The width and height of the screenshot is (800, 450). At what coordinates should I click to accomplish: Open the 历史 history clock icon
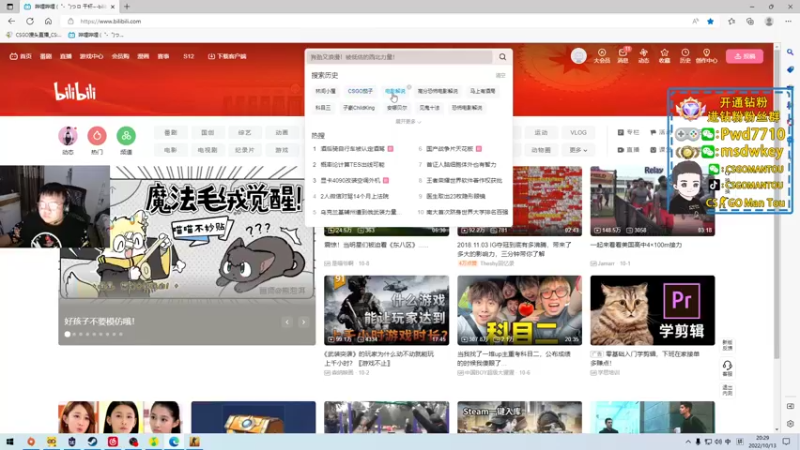pyautogui.click(x=685, y=56)
